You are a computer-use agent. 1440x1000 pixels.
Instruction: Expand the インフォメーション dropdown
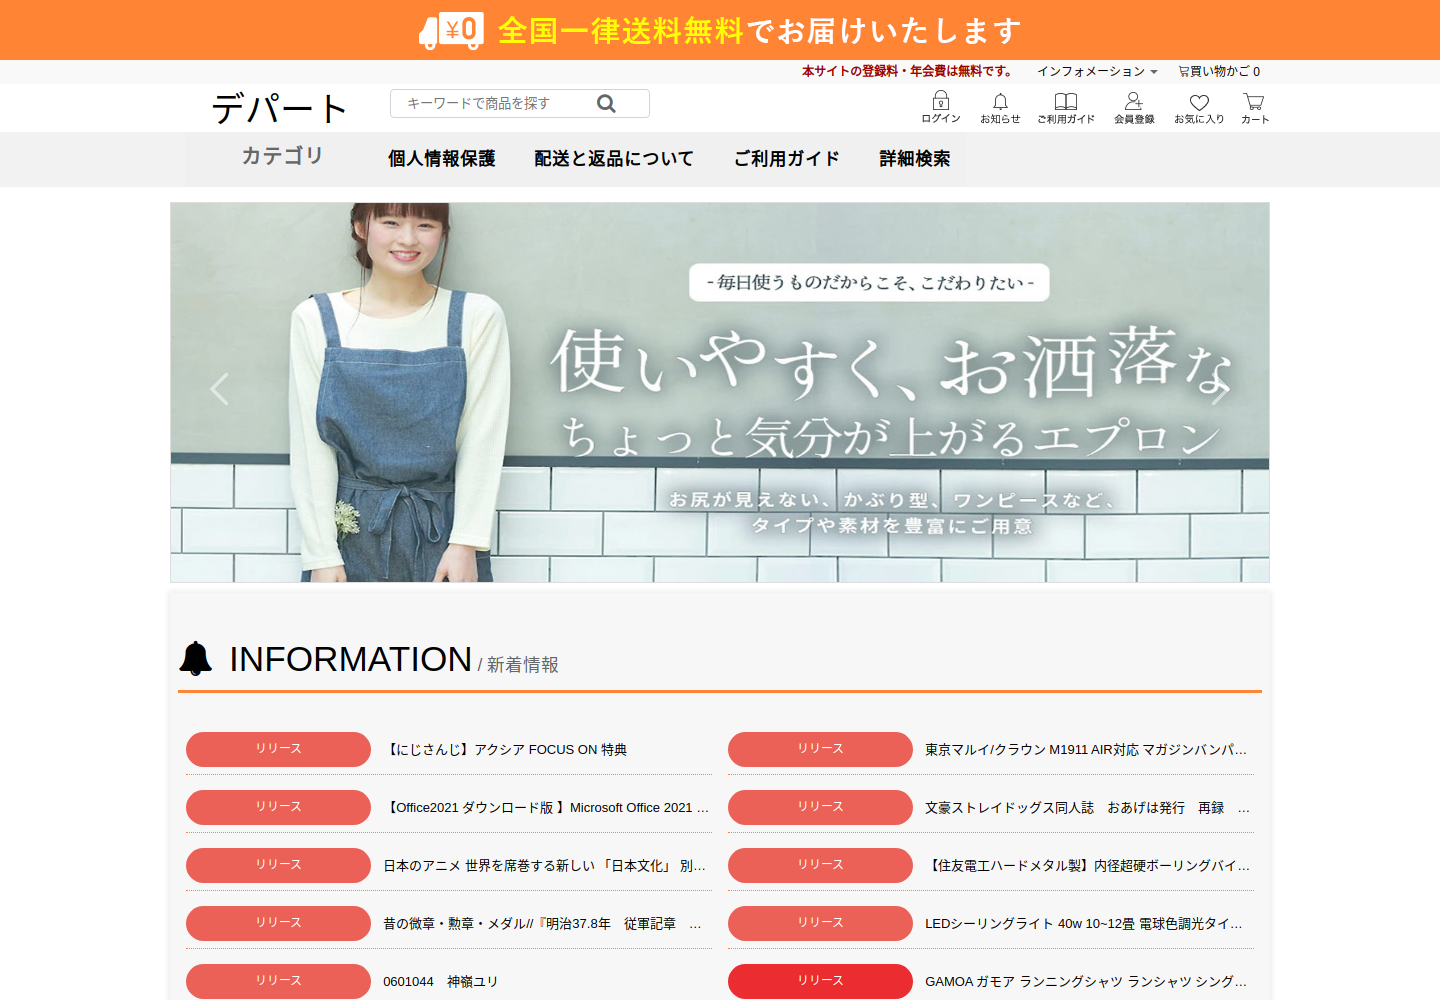1097,71
